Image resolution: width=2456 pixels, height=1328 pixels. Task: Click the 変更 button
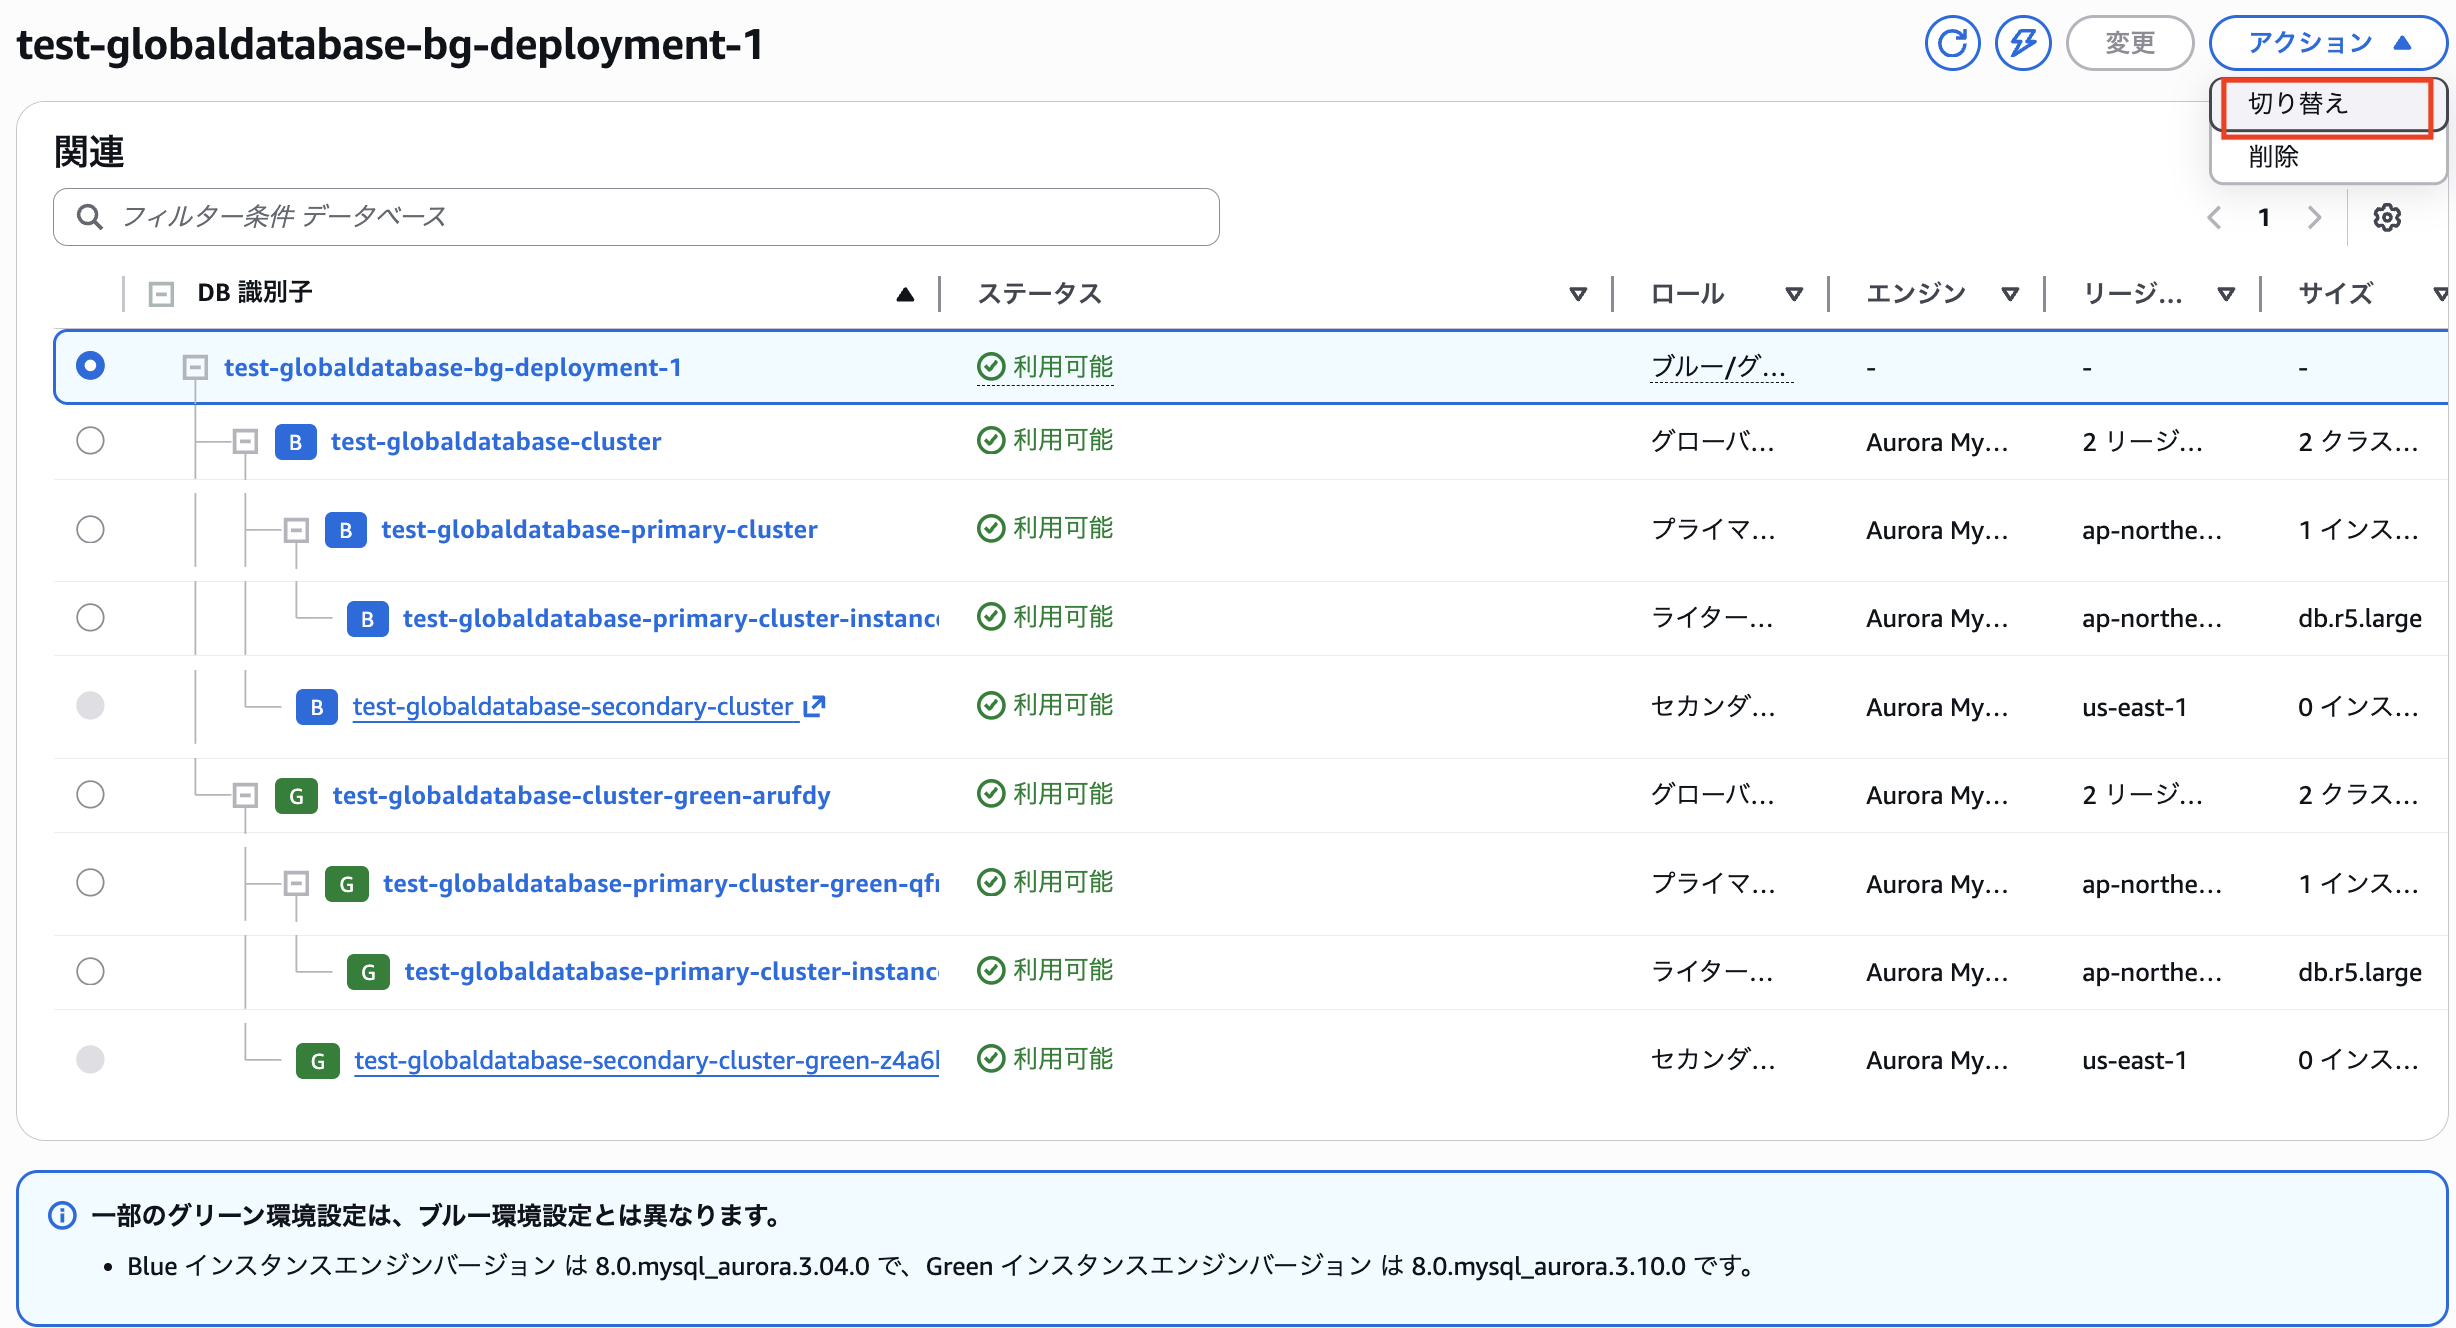click(x=2129, y=43)
